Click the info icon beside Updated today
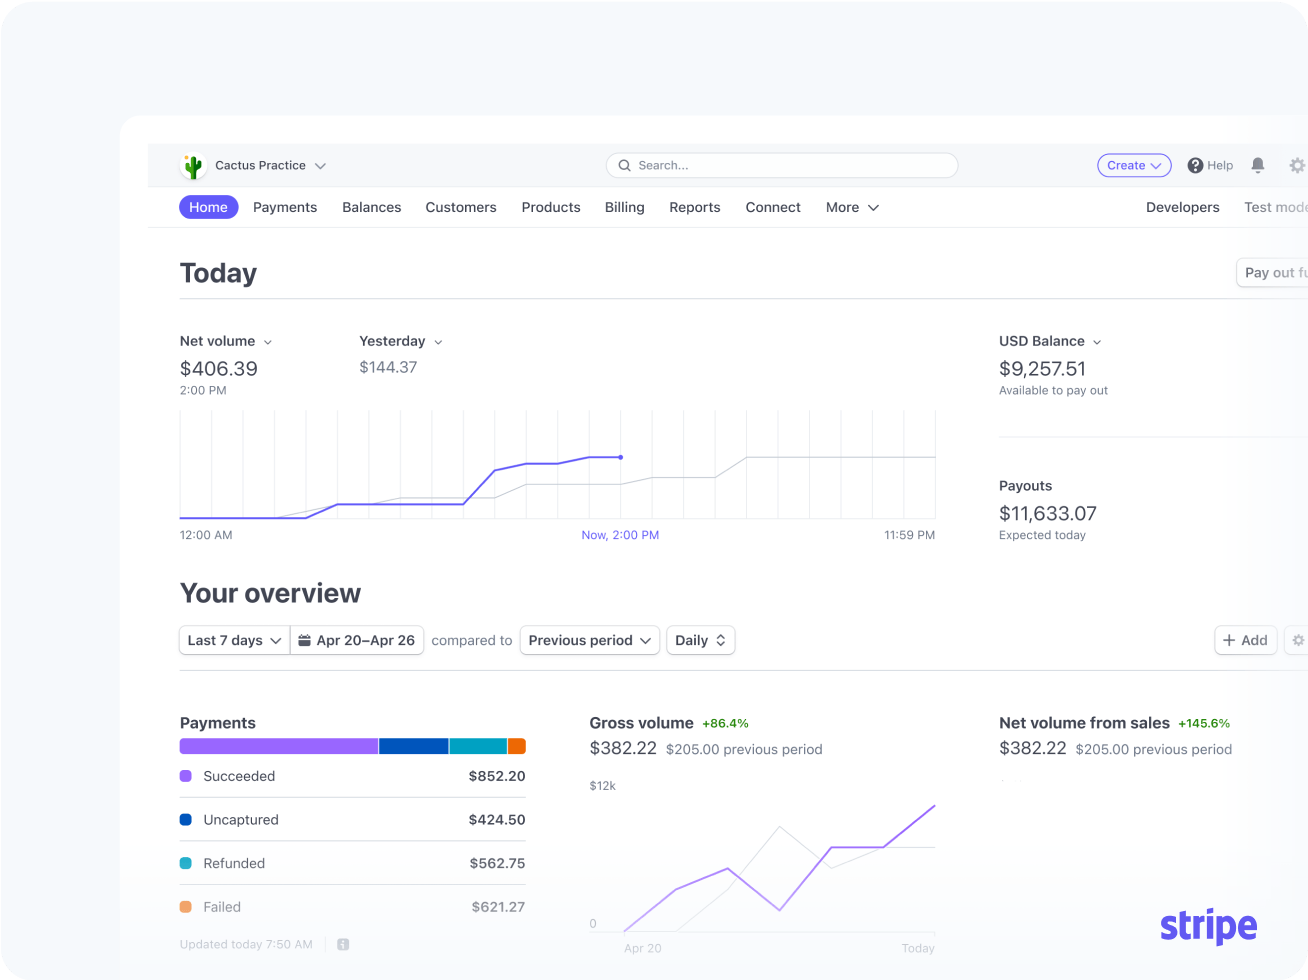 pyautogui.click(x=343, y=944)
